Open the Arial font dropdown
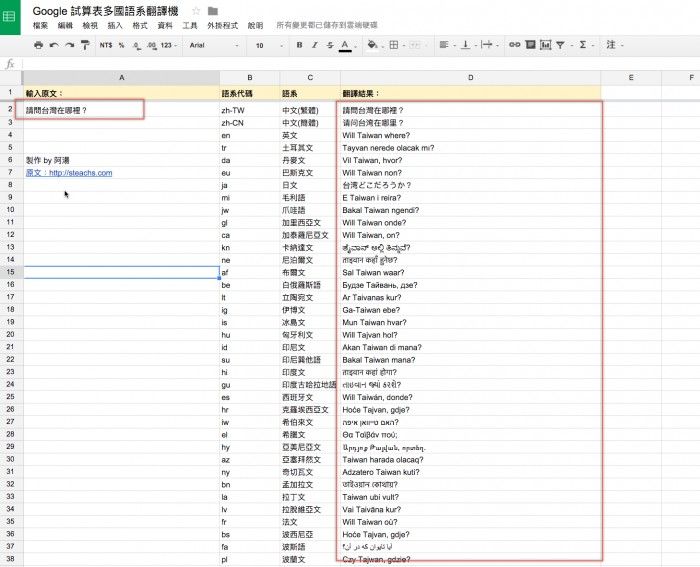Viewport: 700px width, 567px height. (x=214, y=45)
